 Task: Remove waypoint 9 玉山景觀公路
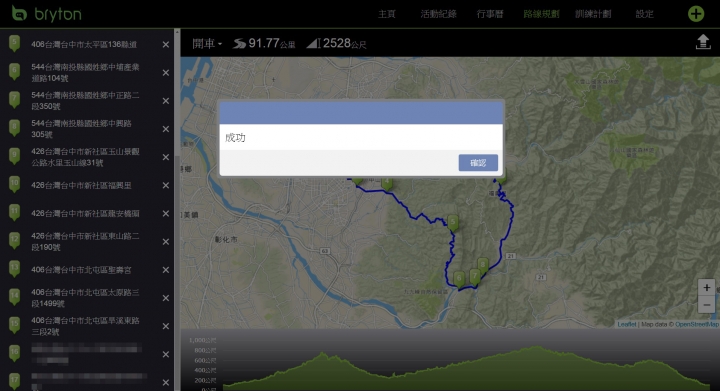(166, 157)
